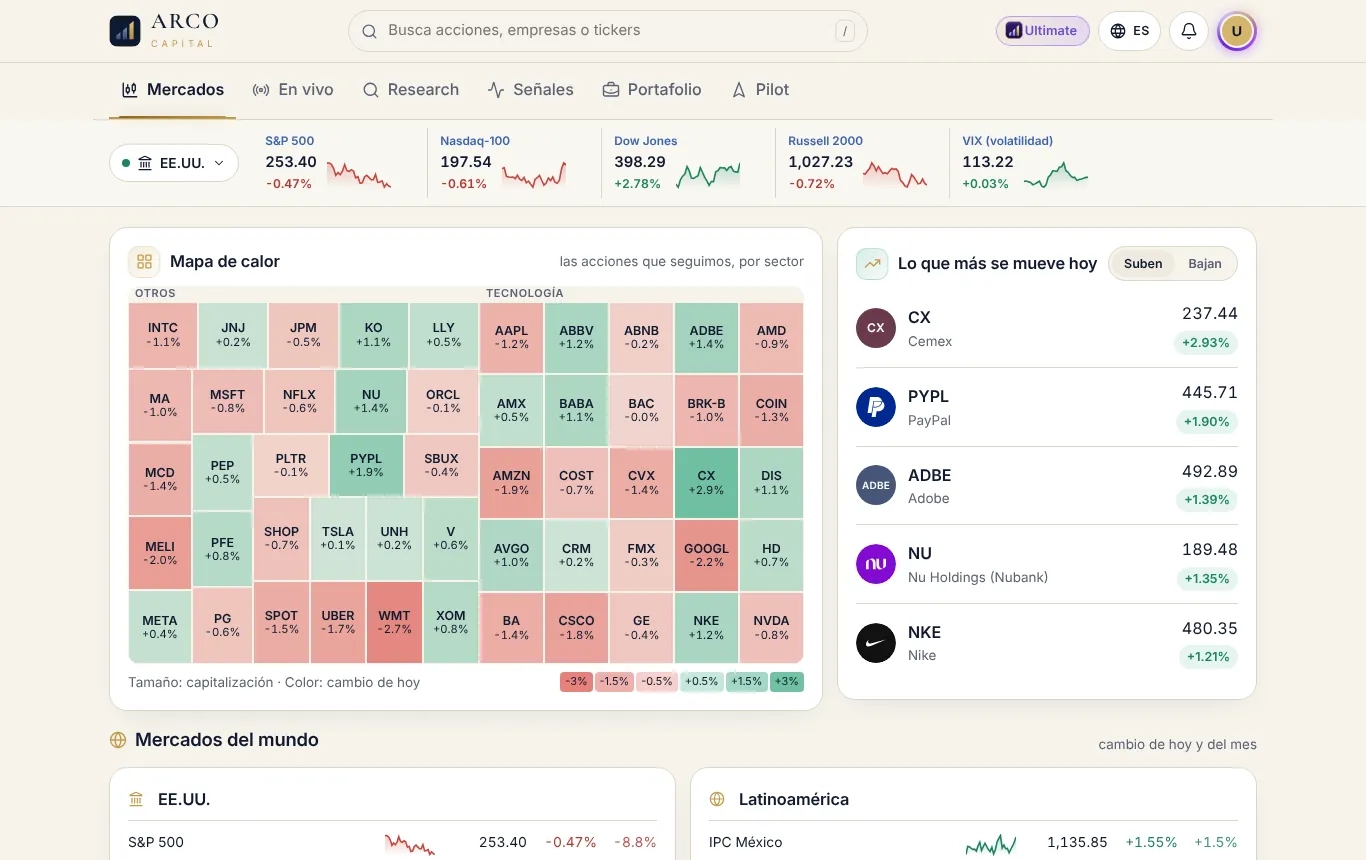
Task: Select the MELI heat map tile
Action: tap(160, 553)
